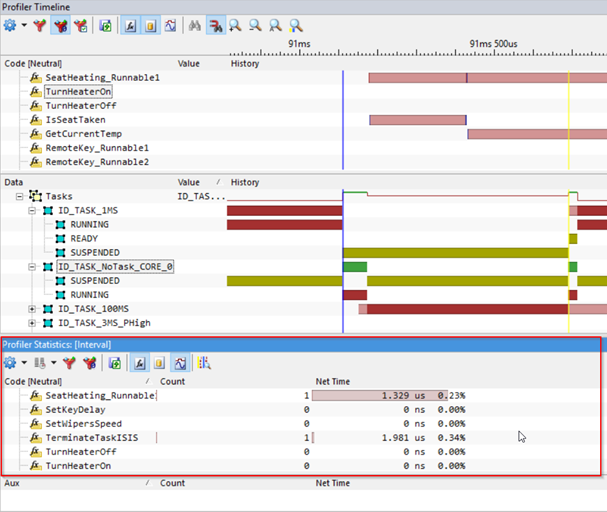
Task: Open the Profiler Statistics settings gear
Action: coord(12,362)
